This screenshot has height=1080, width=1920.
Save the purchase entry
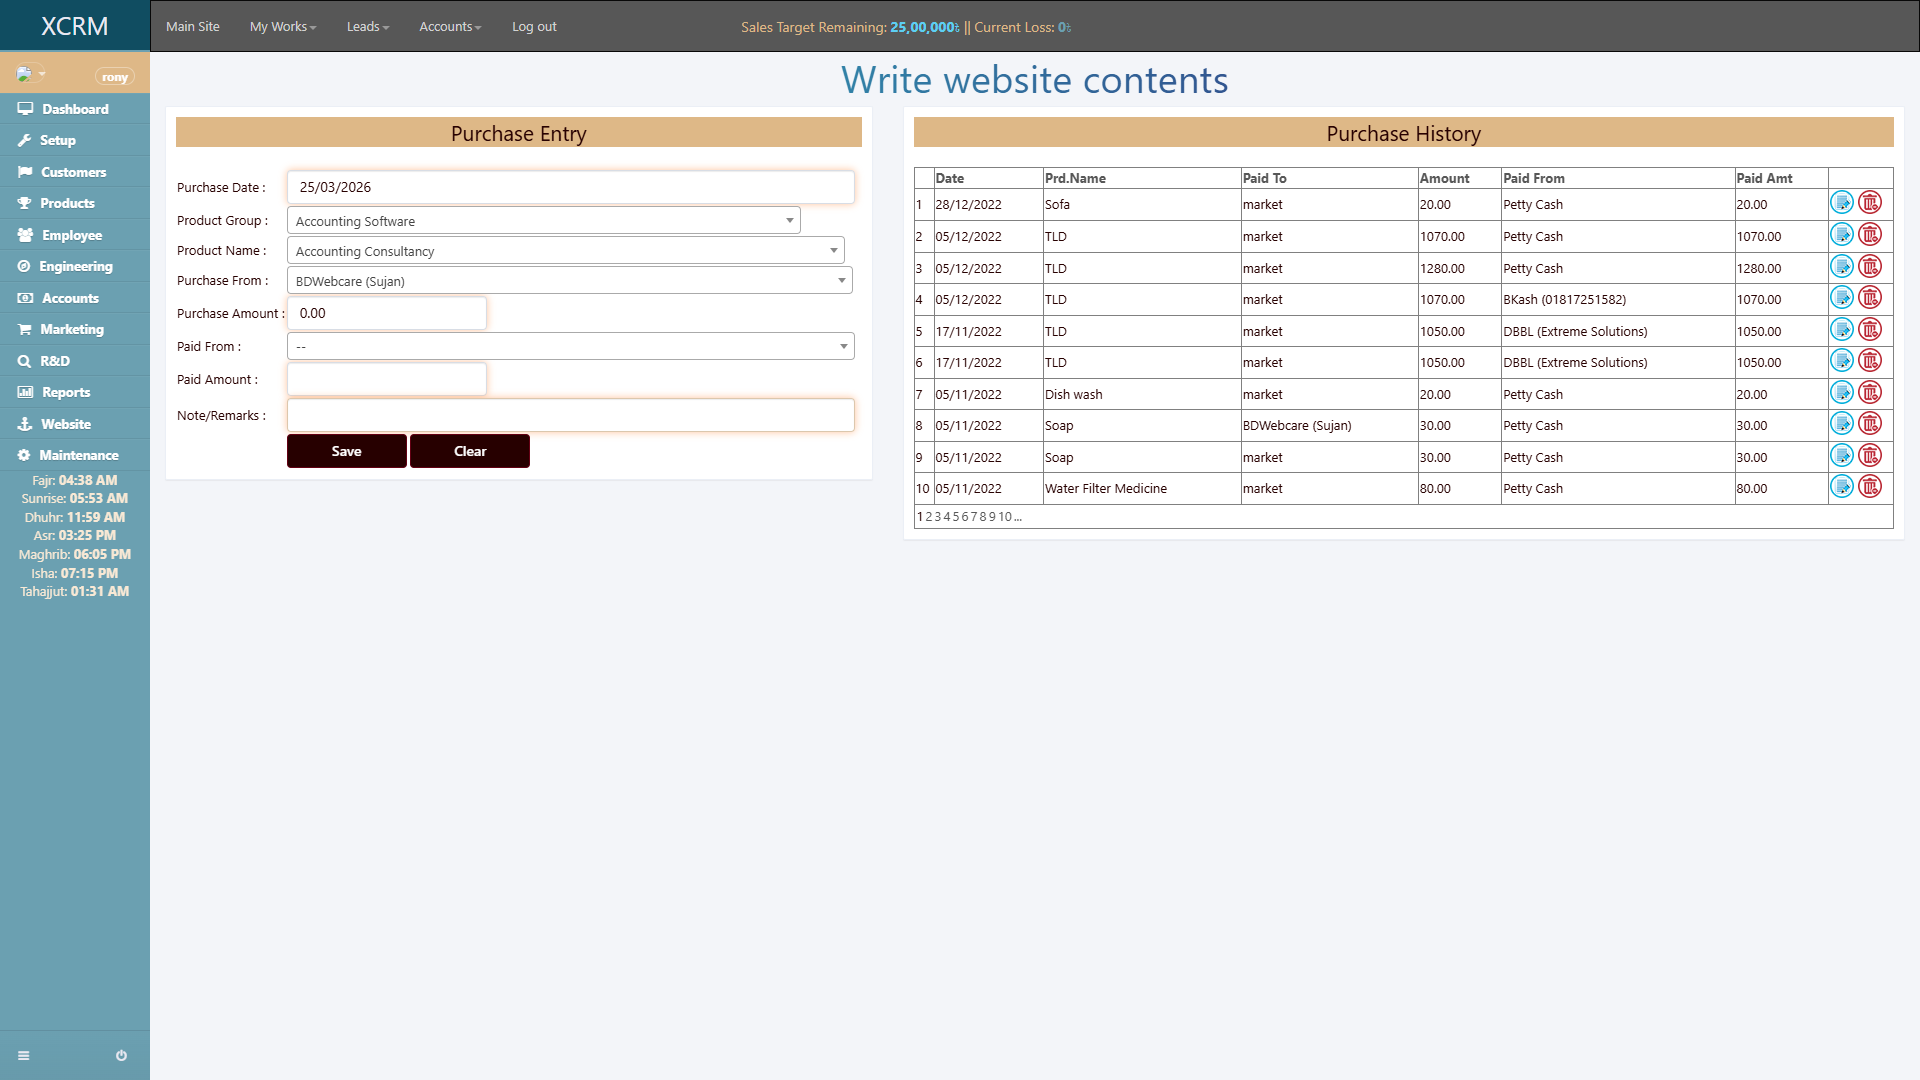[346, 450]
